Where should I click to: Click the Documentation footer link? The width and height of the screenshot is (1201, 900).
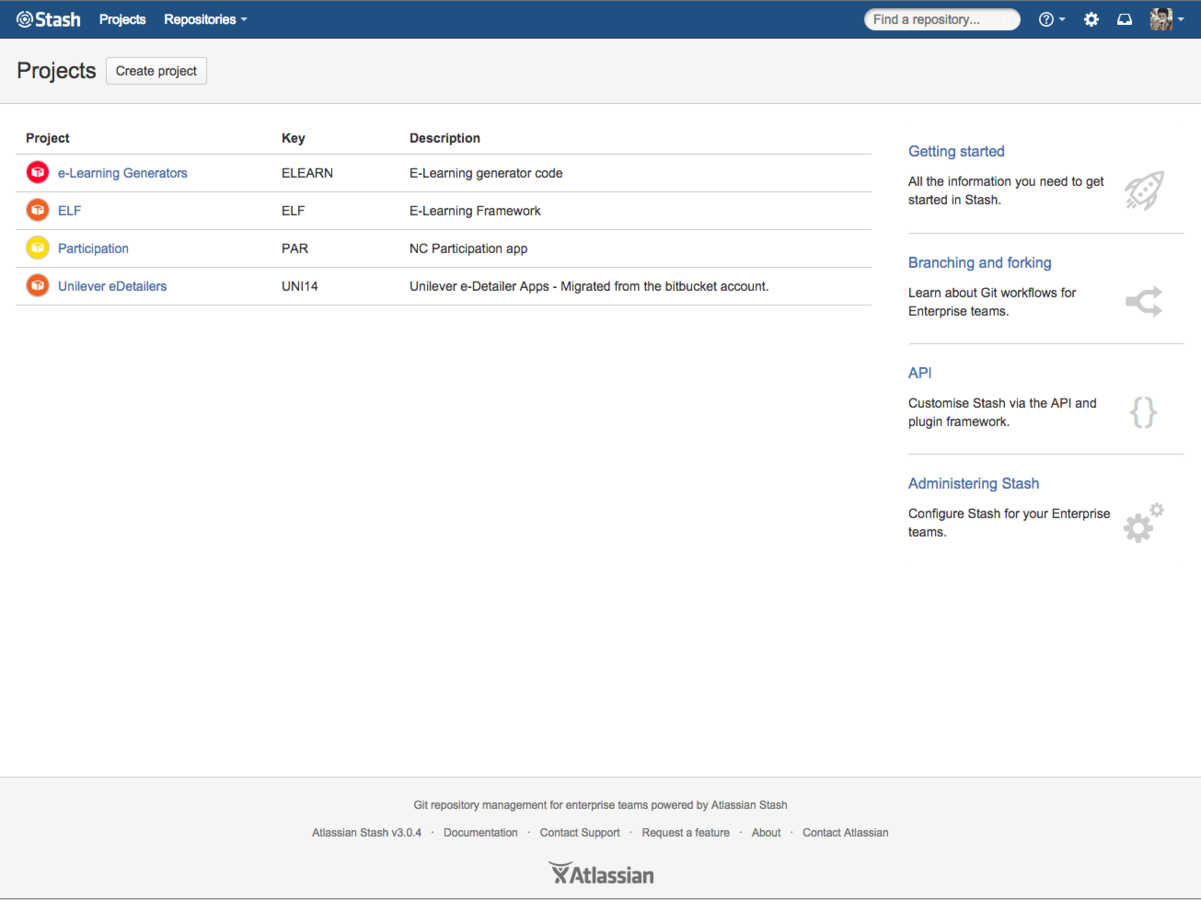point(481,832)
